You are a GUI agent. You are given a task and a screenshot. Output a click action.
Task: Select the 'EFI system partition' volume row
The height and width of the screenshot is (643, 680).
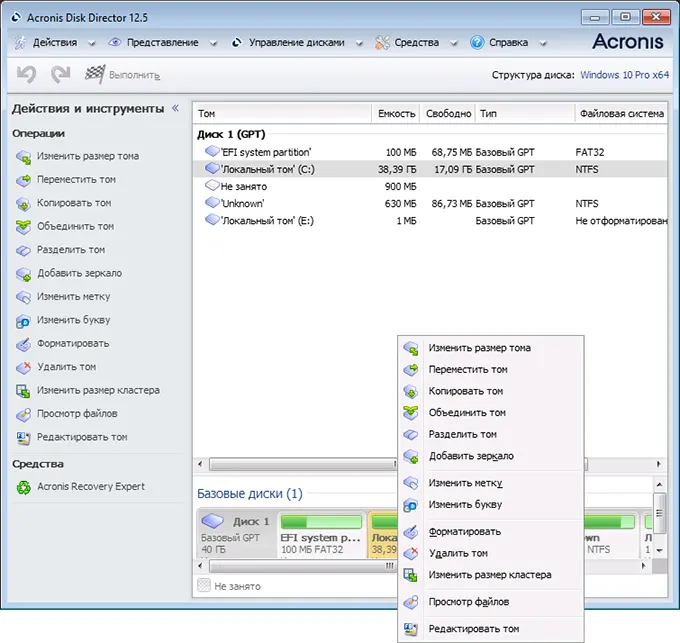430,152
